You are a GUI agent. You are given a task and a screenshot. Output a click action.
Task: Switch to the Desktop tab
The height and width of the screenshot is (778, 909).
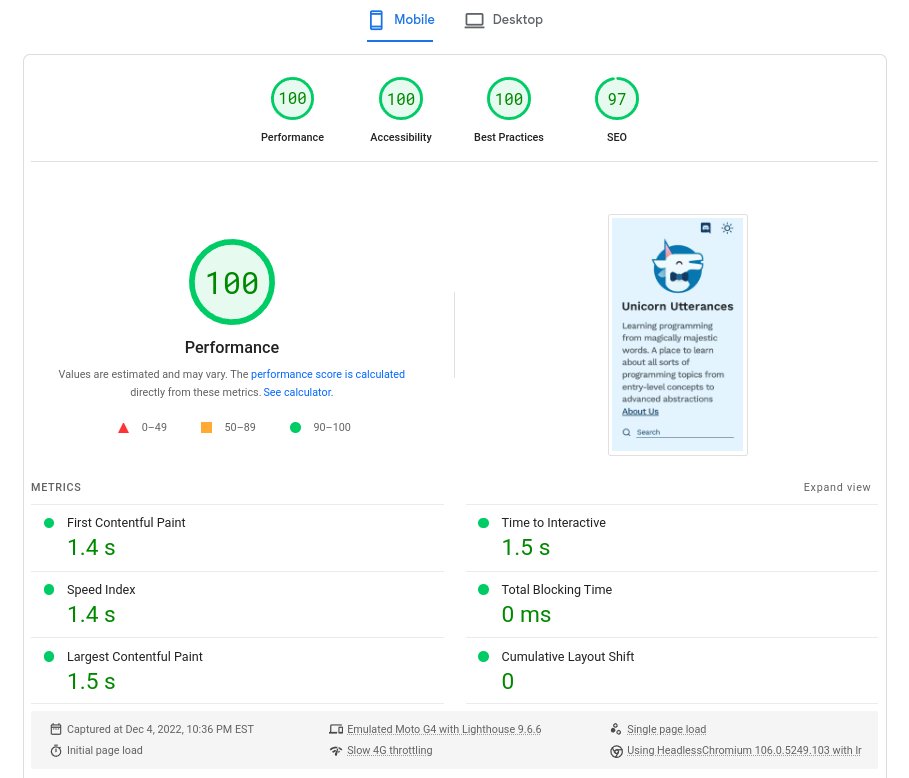[504, 21]
